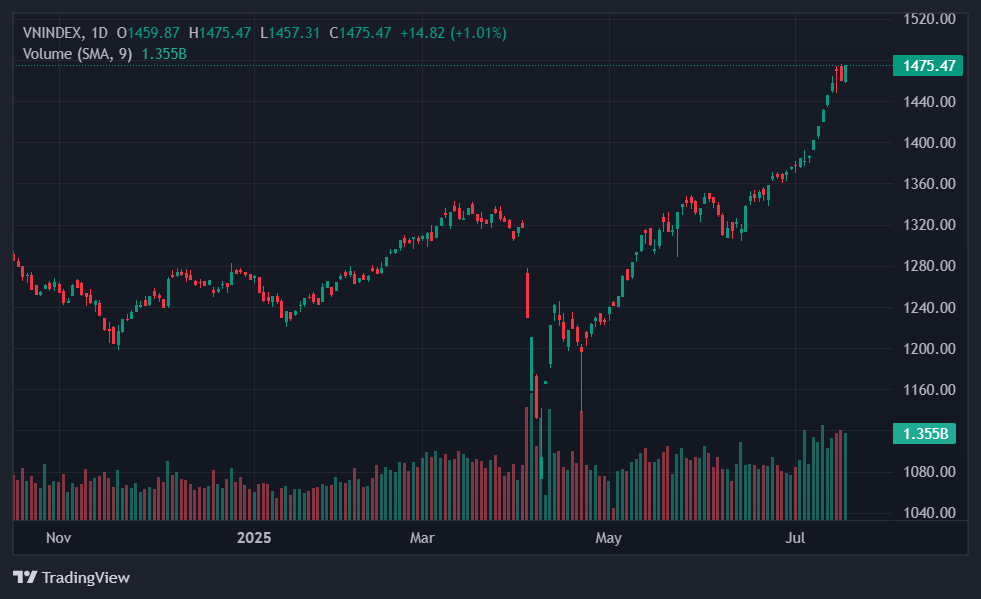
Task: Click the volume value tag 1.355B
Action: click(924, 434)
